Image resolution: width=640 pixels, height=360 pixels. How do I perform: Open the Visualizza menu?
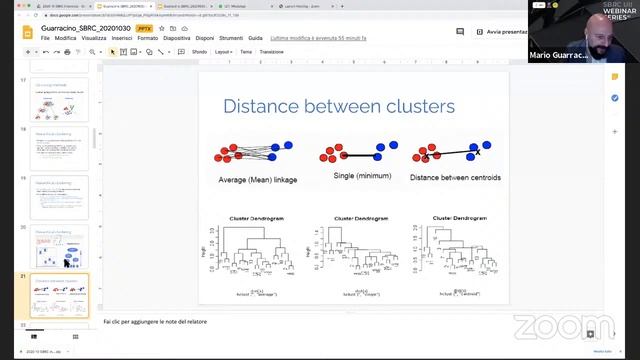(x=94, y=38)
